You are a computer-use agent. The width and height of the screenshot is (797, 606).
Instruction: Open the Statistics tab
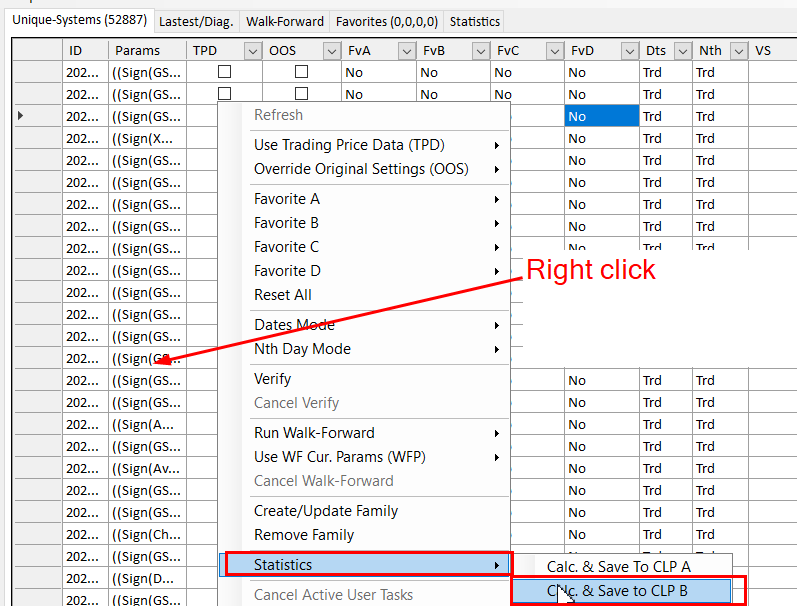point(474,21)
